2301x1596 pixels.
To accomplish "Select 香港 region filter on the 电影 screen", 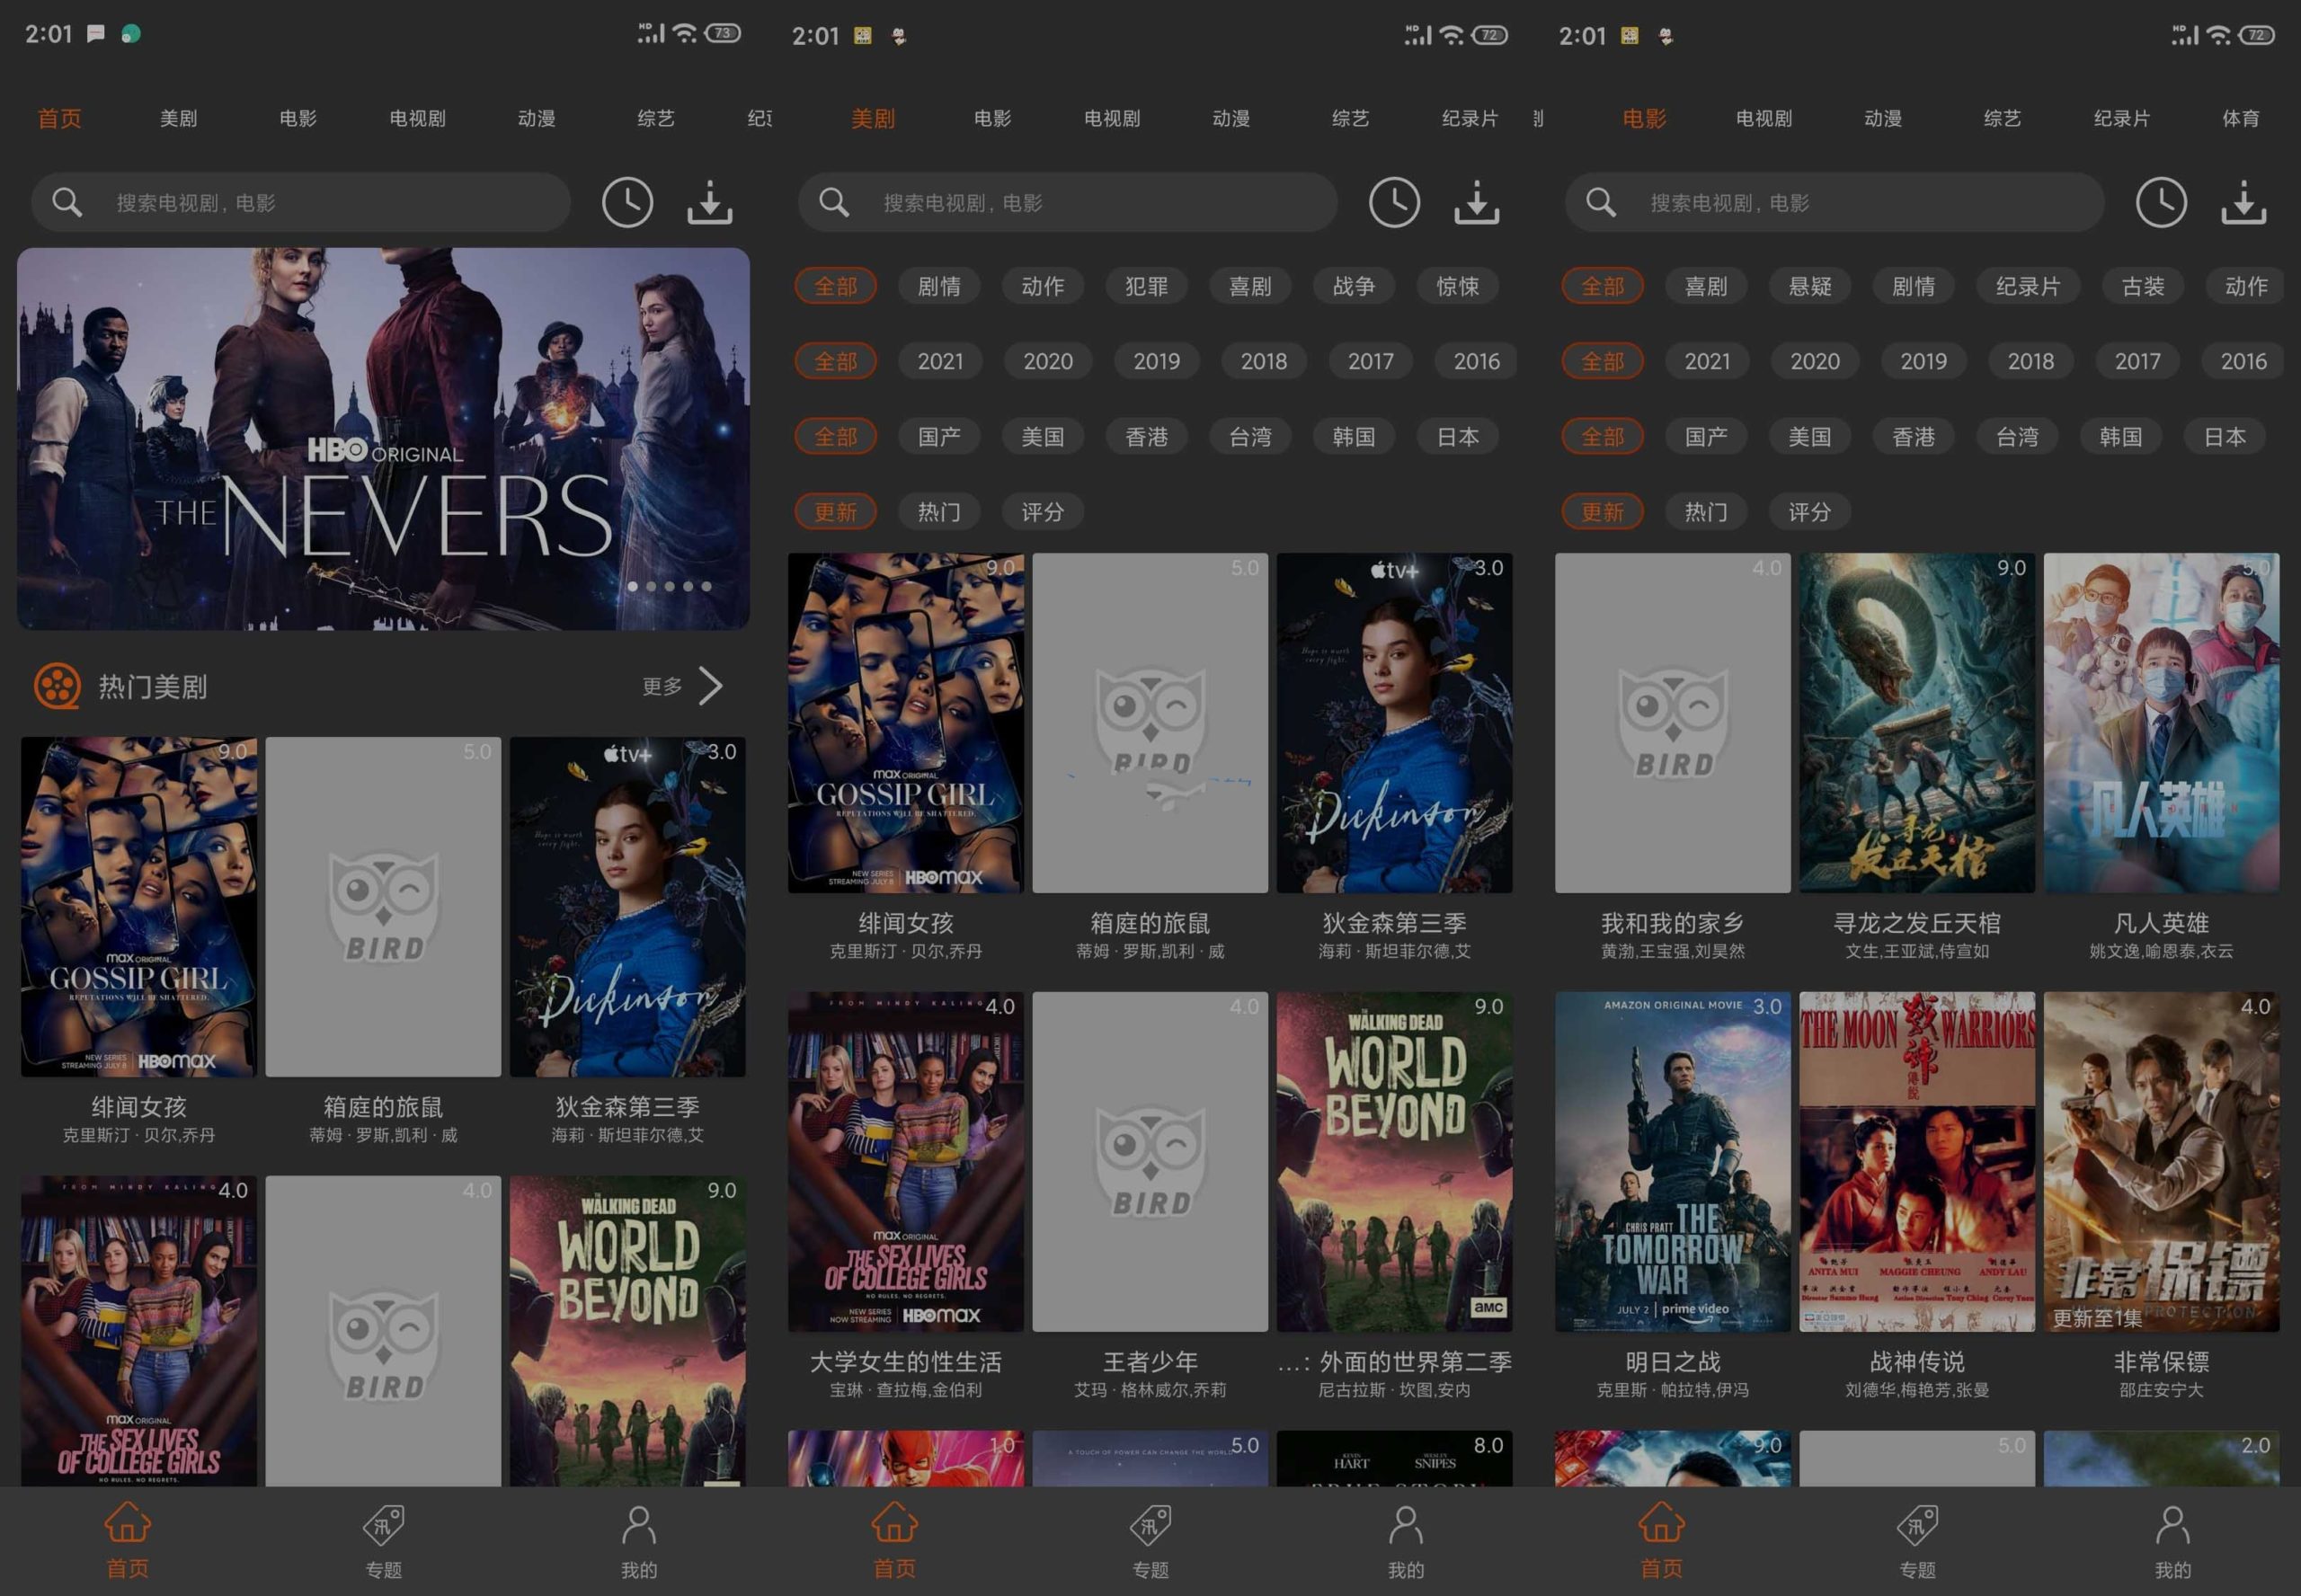I will [x=1914, y=436].
